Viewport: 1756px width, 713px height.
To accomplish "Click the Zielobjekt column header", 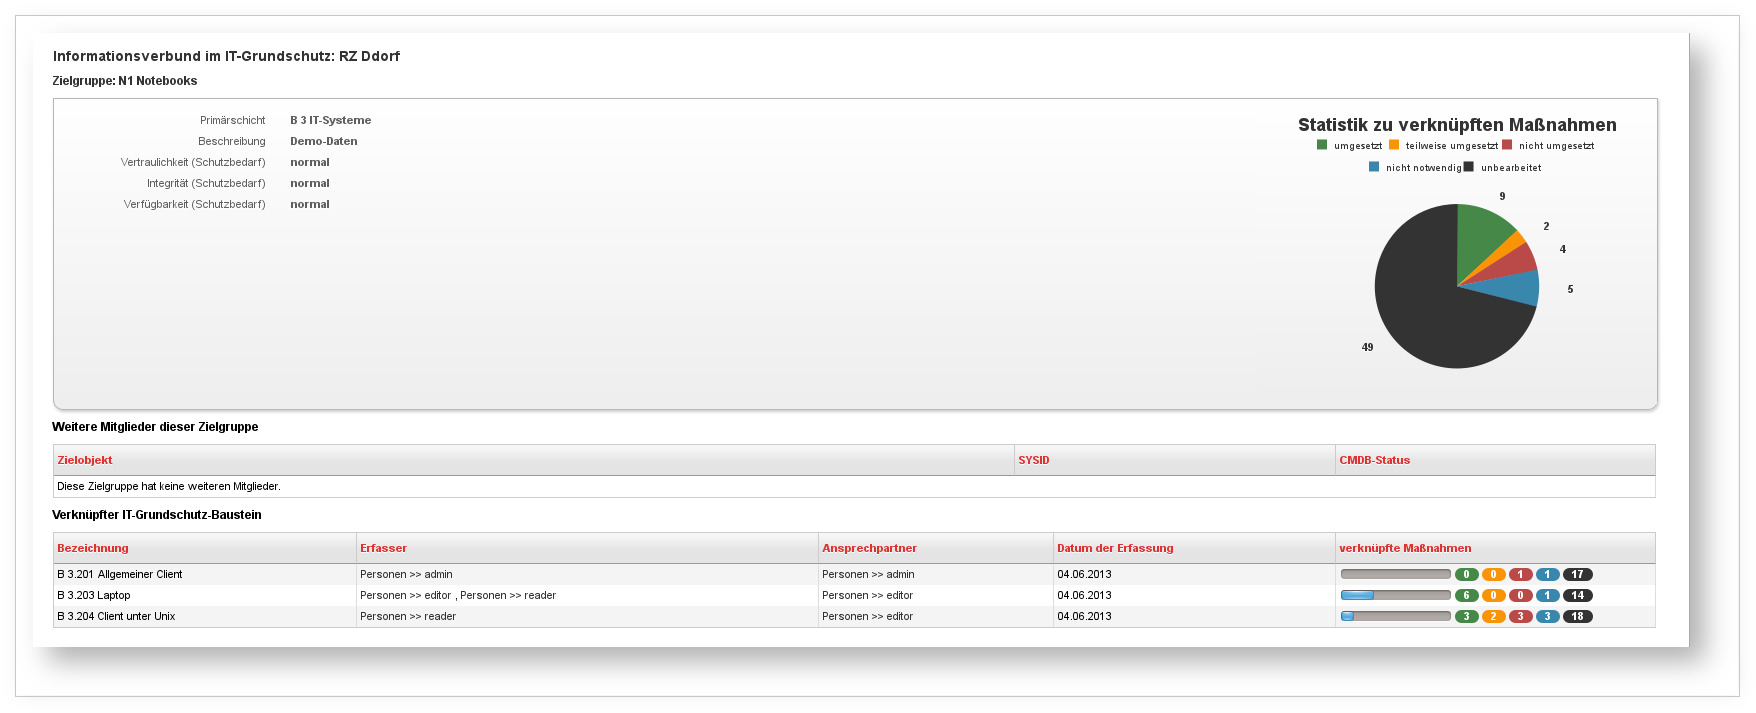I will point(85,460).
